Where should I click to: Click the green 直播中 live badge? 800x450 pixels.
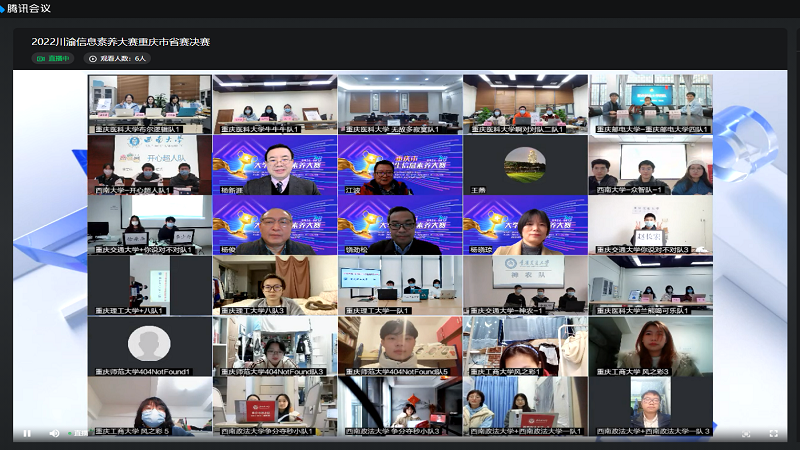[53, 59]
